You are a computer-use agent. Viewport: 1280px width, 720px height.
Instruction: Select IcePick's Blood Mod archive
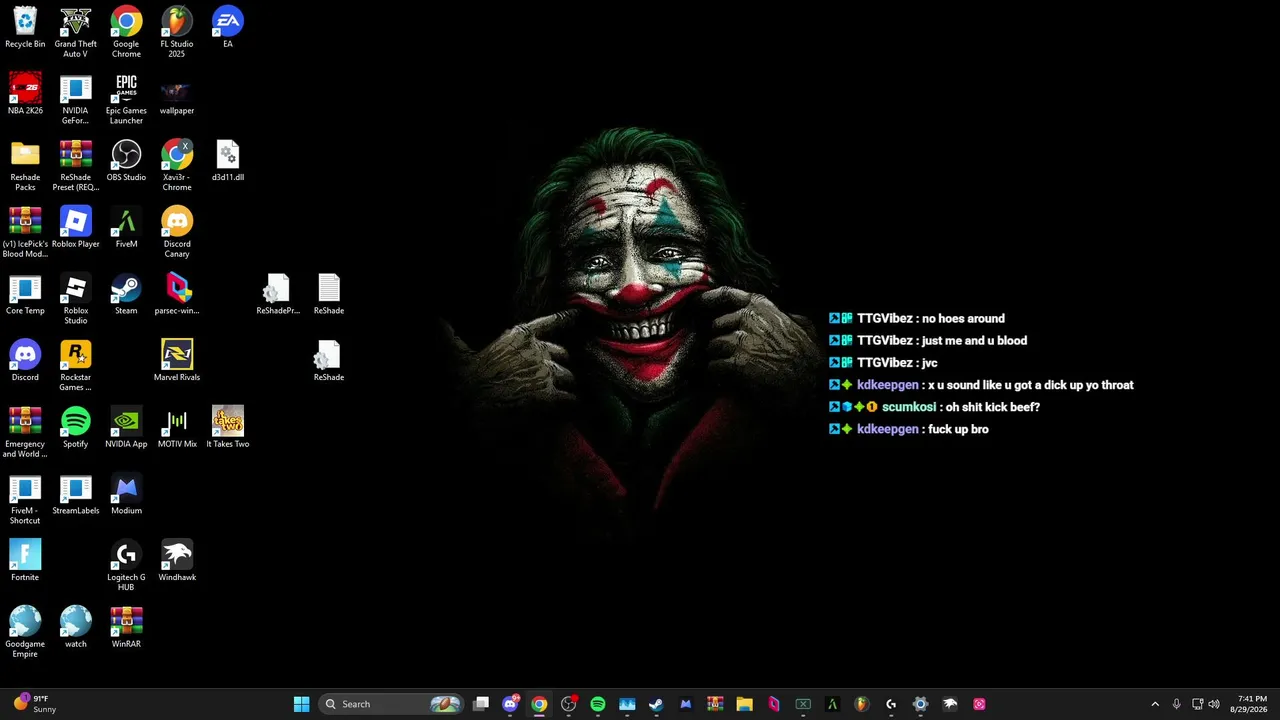coord(25,233)
